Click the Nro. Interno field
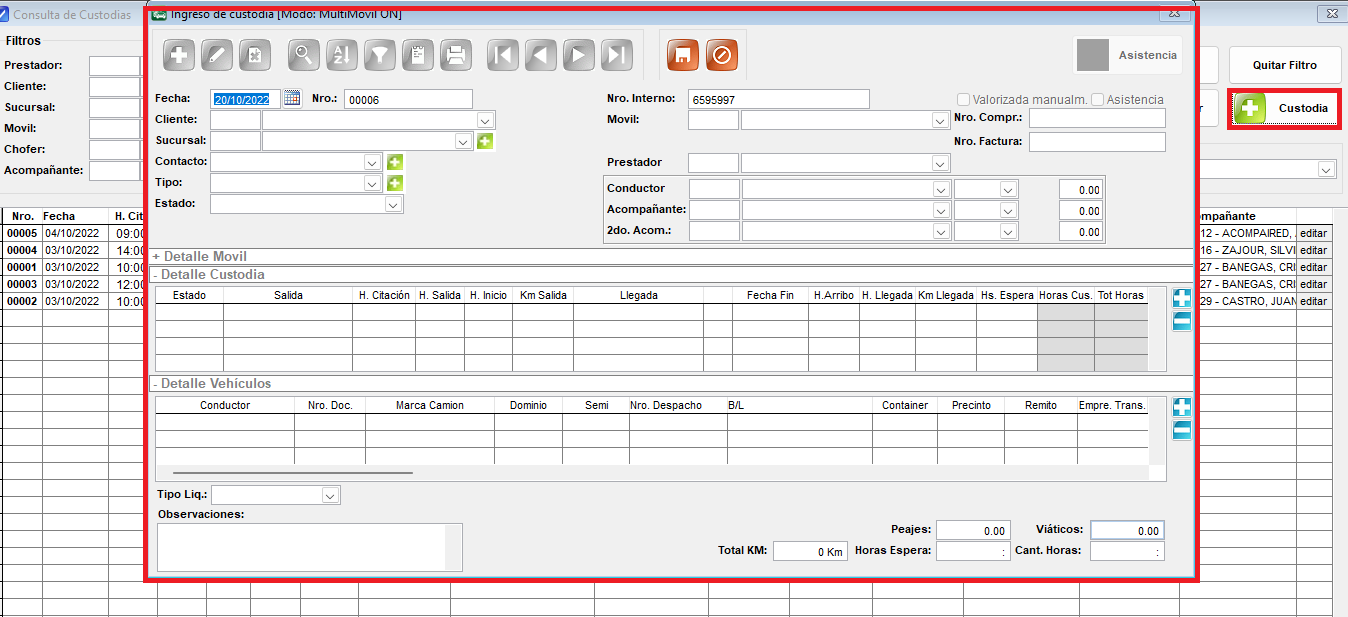 tap(779, 99)
